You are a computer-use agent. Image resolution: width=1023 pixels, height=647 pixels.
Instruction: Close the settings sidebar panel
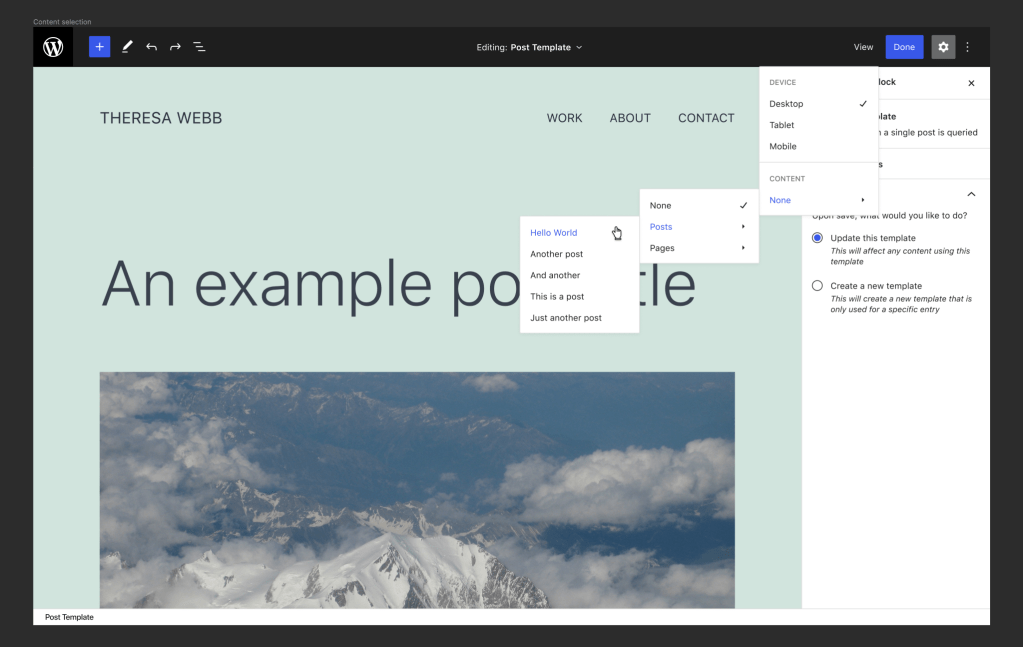pyautogui.click(x=971, y=83)
